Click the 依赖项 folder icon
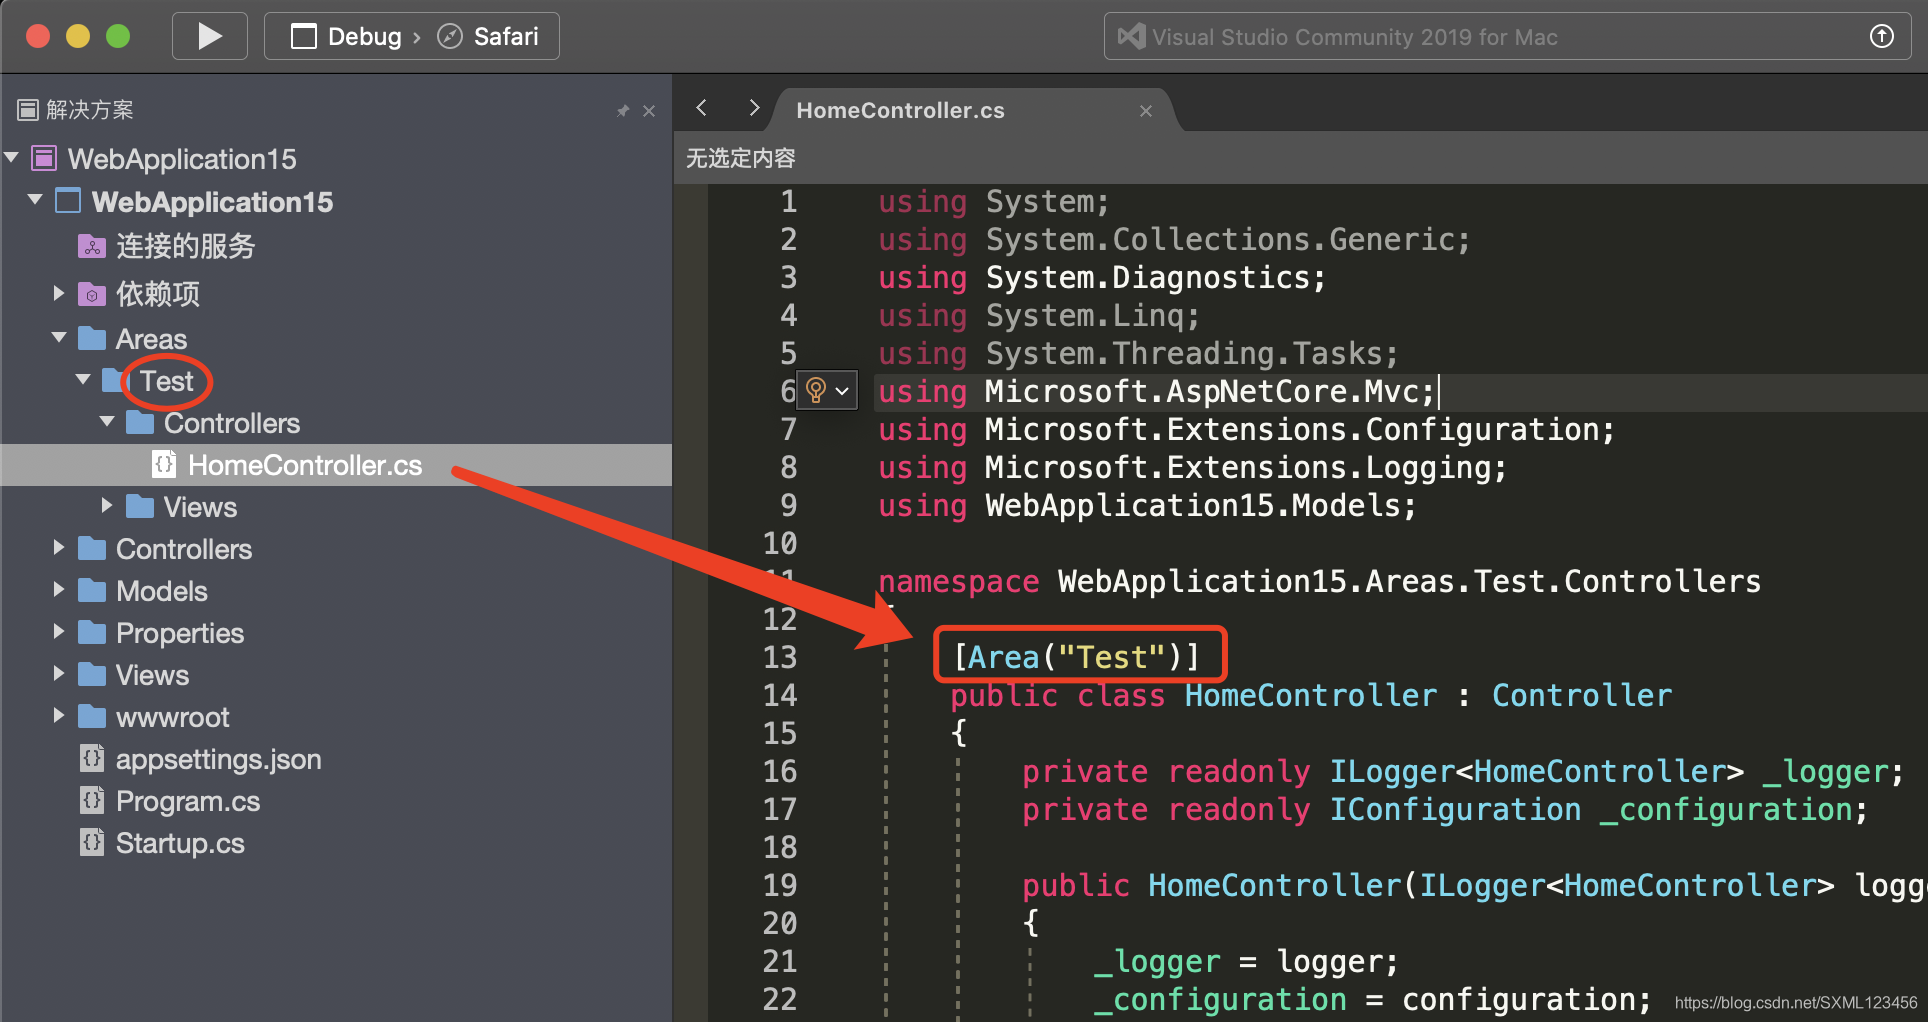1928x1022 pixels. coord(92,294)
